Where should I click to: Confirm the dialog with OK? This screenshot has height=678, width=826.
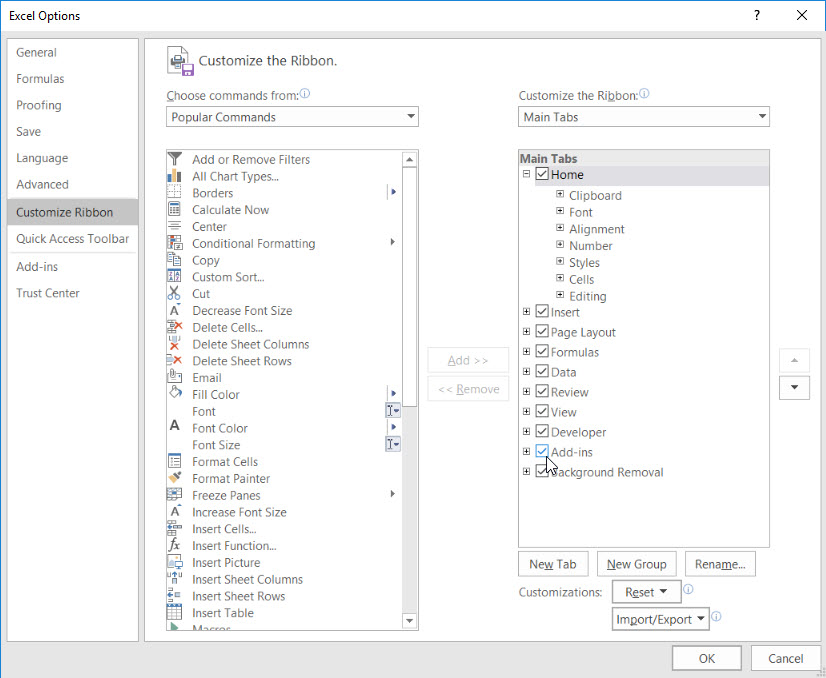[707, 659]
